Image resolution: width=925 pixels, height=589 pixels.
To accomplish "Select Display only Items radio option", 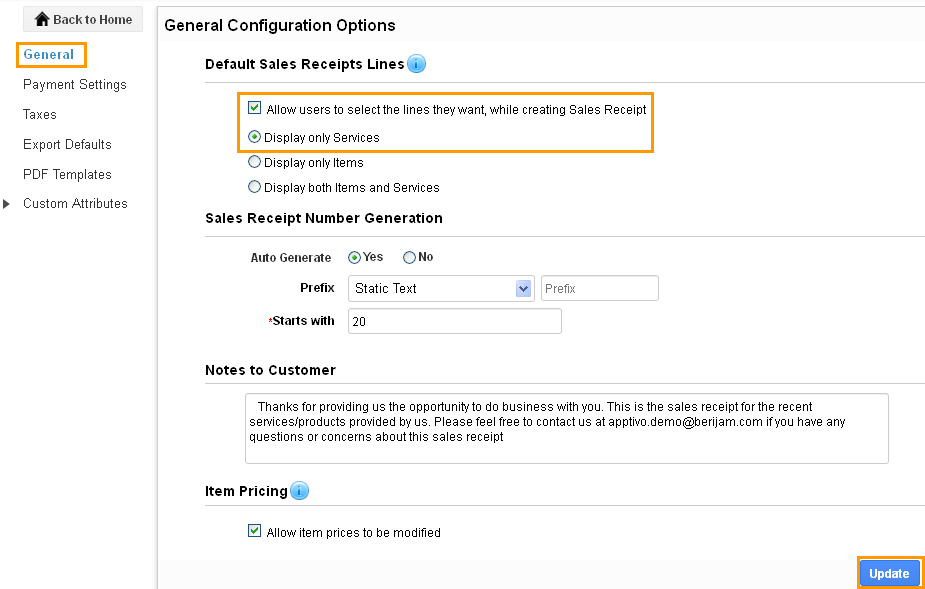I will click(254, 162).
